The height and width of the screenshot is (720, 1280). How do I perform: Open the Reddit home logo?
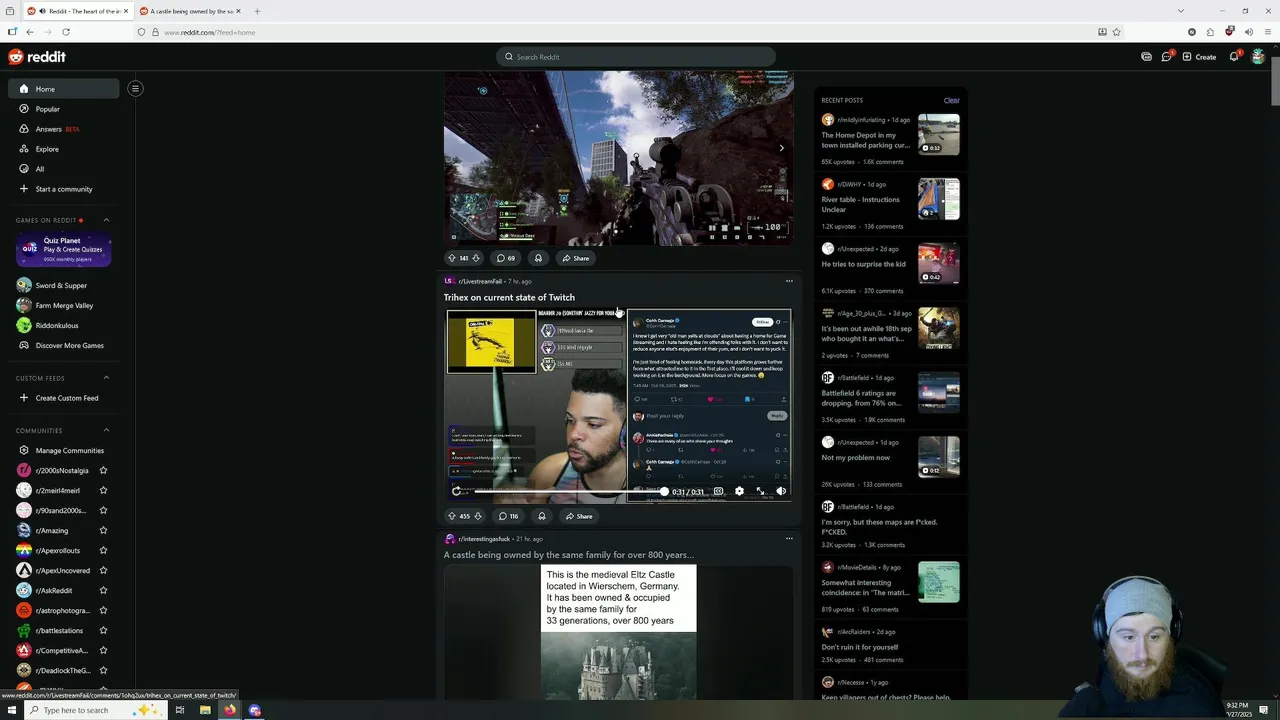[37, 57]
